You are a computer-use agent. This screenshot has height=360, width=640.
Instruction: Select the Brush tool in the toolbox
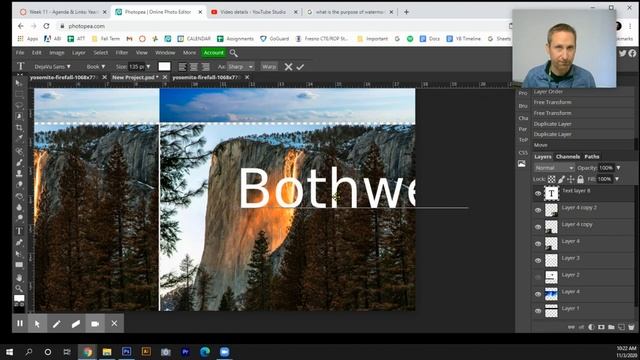point(19,162)
